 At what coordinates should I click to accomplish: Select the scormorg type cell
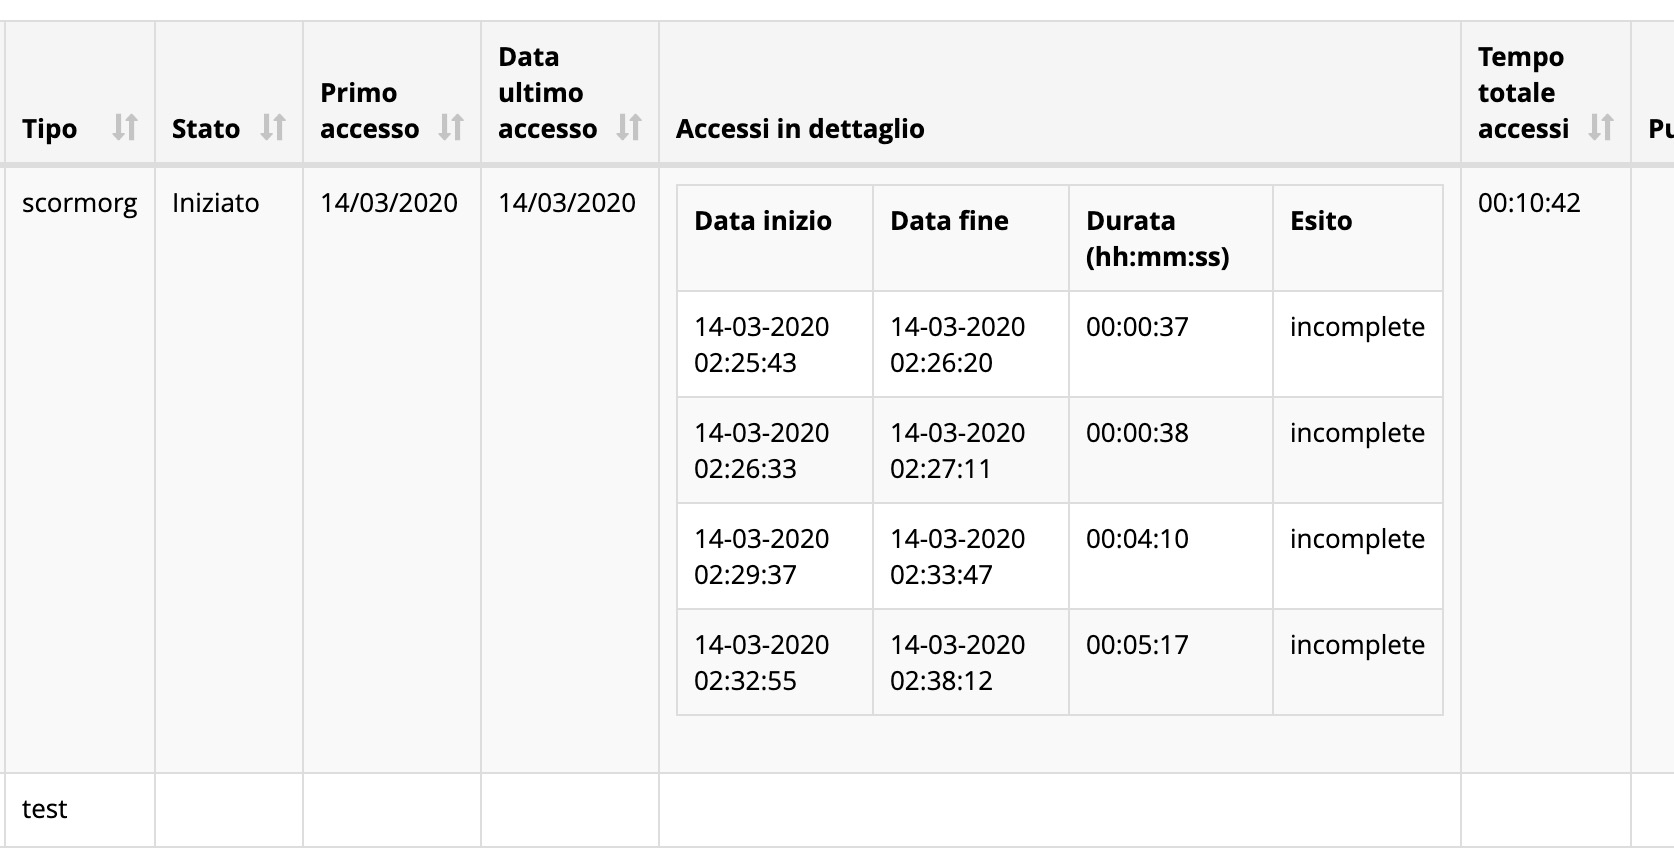(79, 203)
